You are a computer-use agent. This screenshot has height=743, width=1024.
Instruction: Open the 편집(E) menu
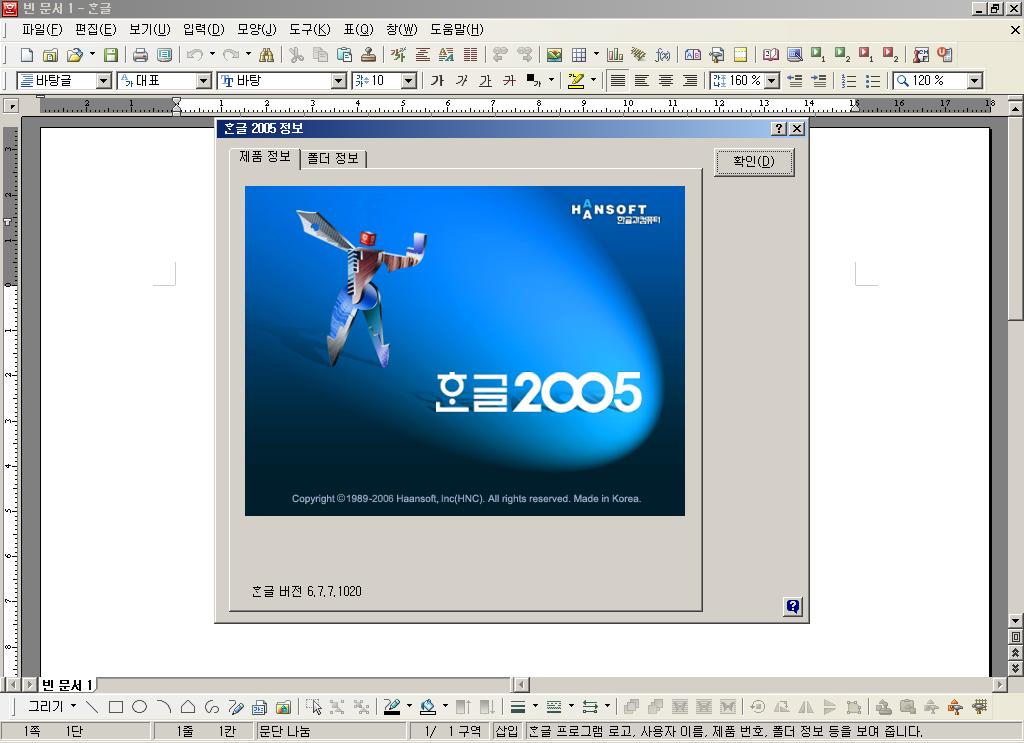pos(95,29)
